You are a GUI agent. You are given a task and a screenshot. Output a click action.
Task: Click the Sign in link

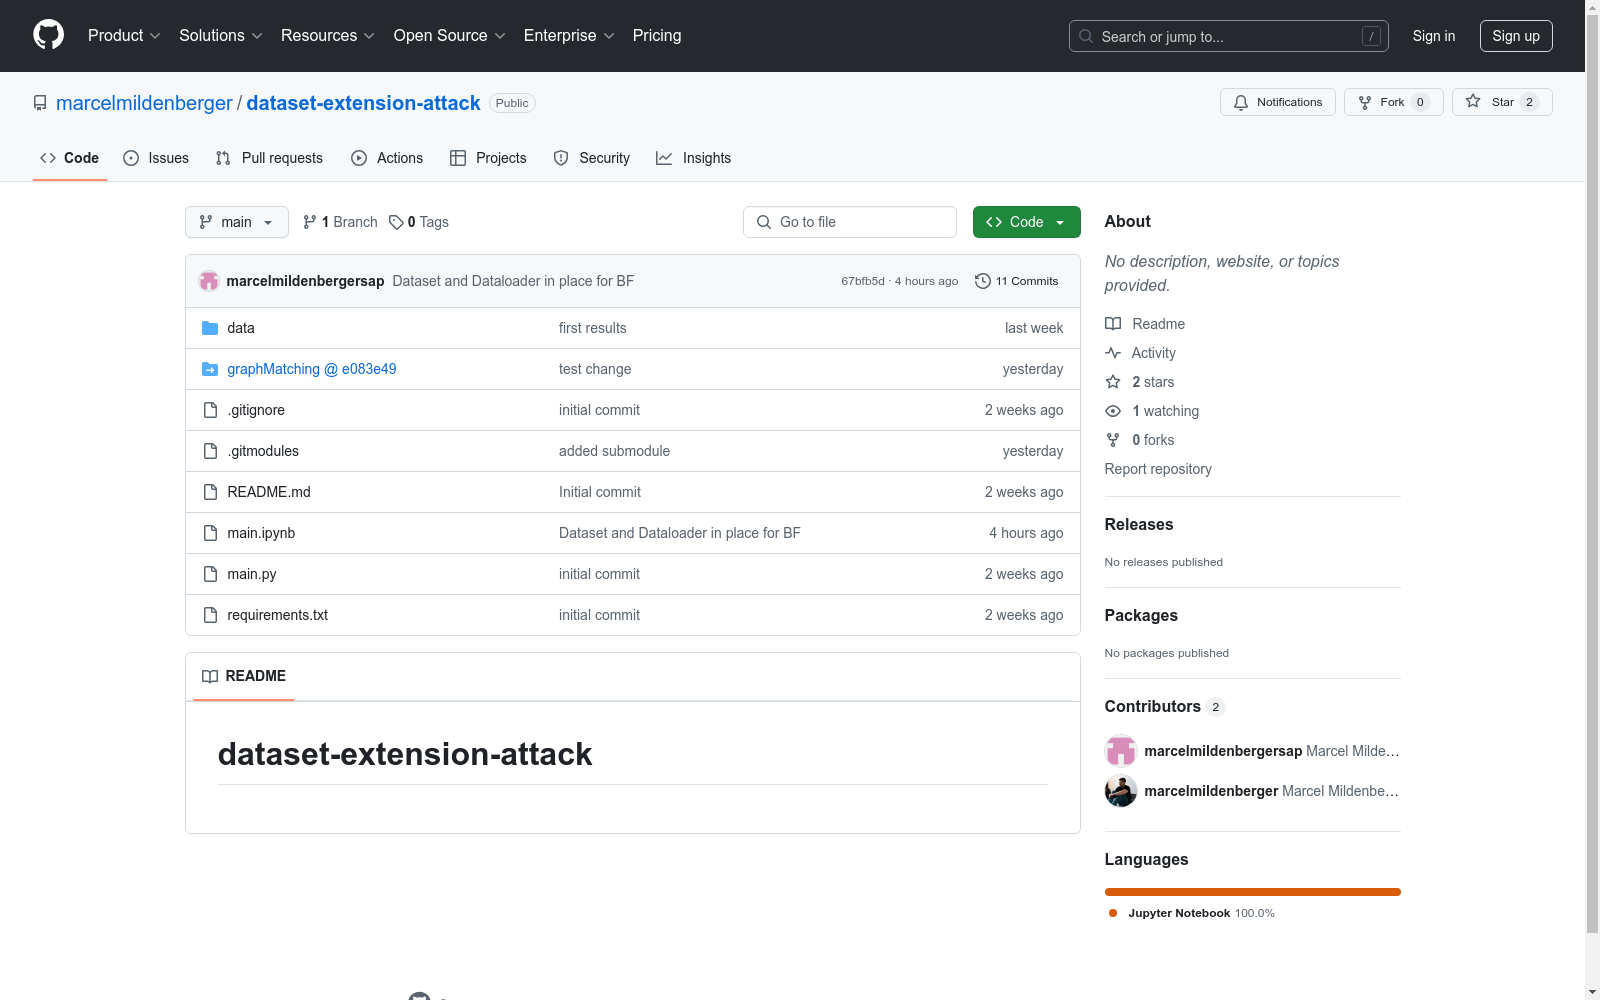pos(1434,36)
